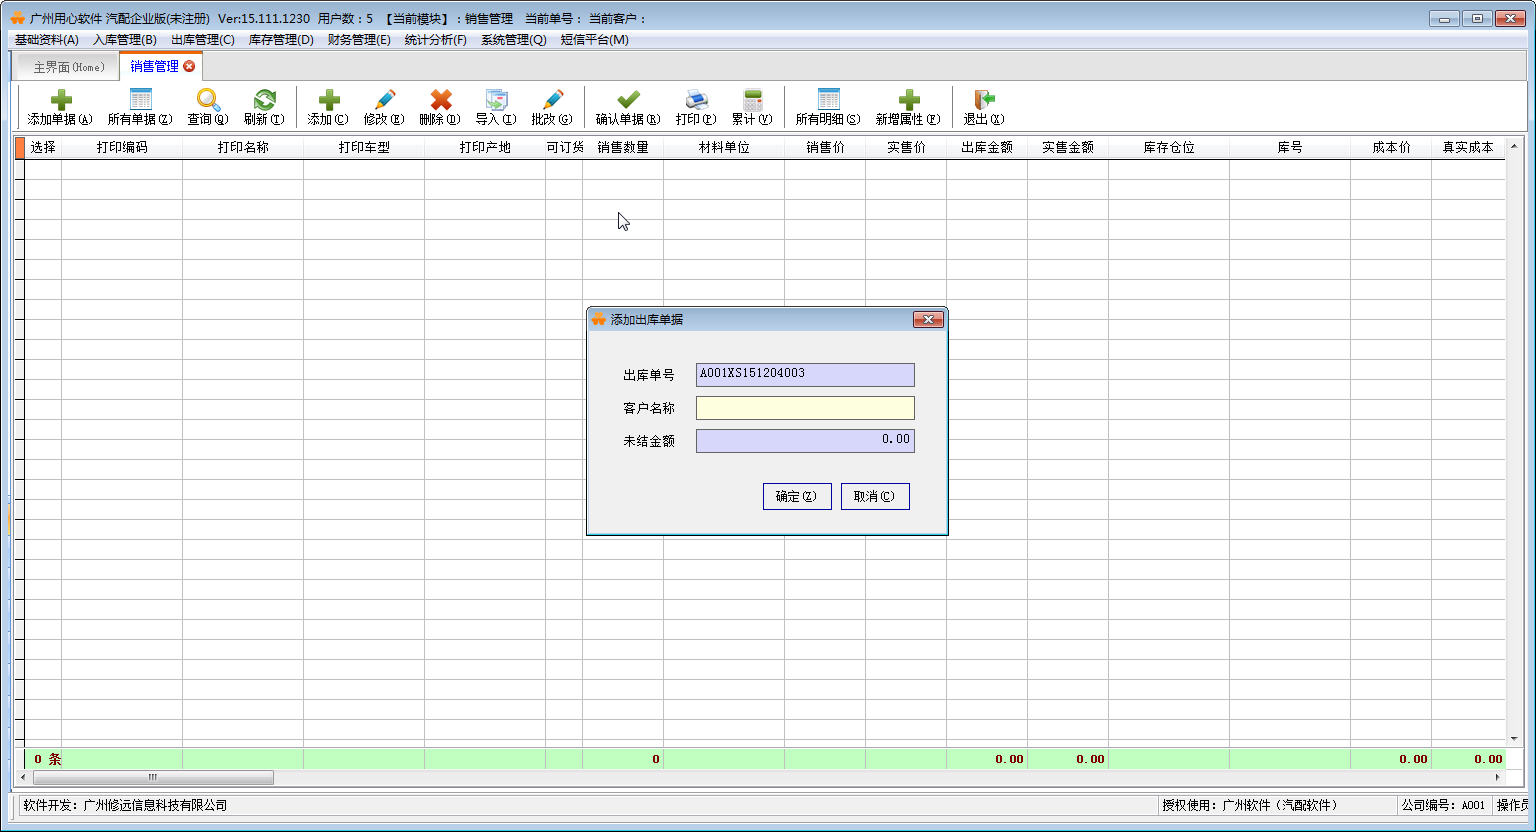Screen dimensions: 1536x832
Task: Open the 基础资料(A) menu
Action: pyautogui.click(x=46, y=40)
